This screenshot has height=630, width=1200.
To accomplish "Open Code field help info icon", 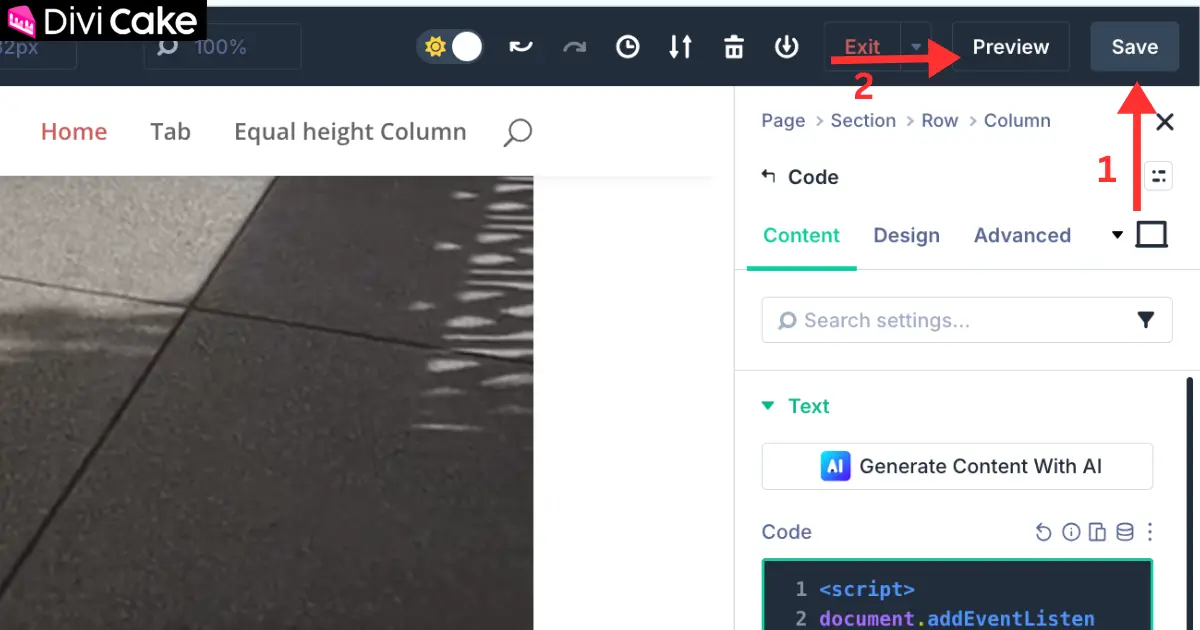I will pos(1071,532).
